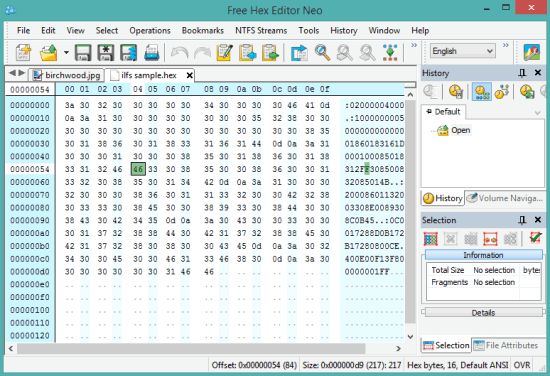
Task: Click the vertical scrollbar down arrow
Action: point(410,337)
